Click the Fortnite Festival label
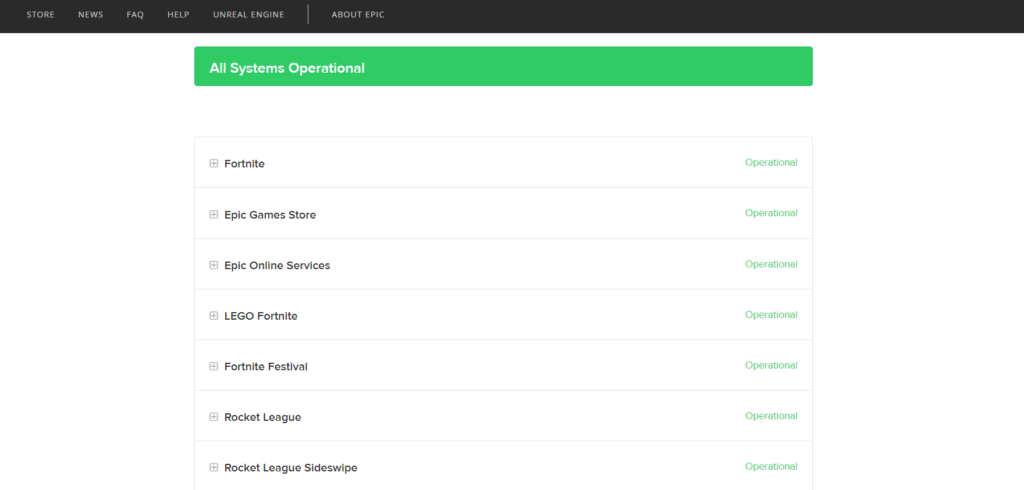 pos(266,367)
